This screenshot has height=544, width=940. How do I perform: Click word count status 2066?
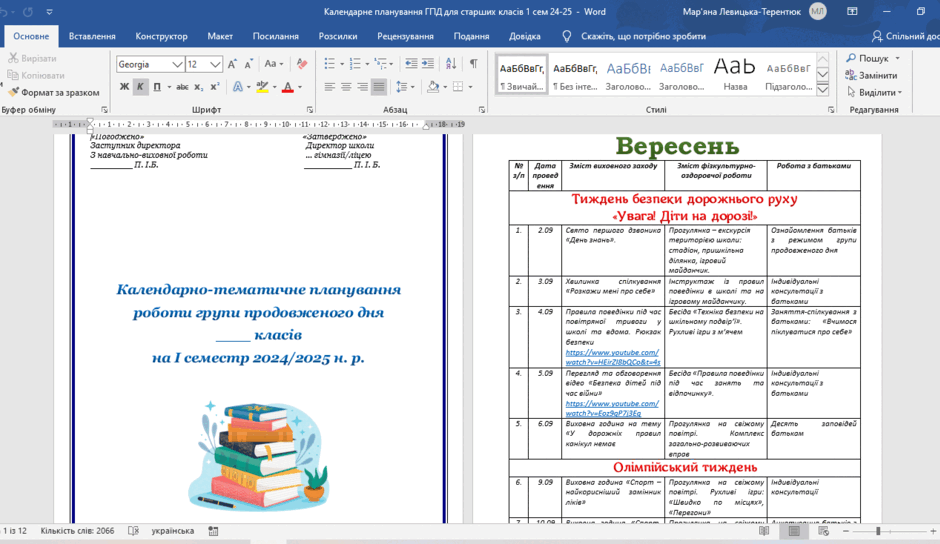[77, 531]
